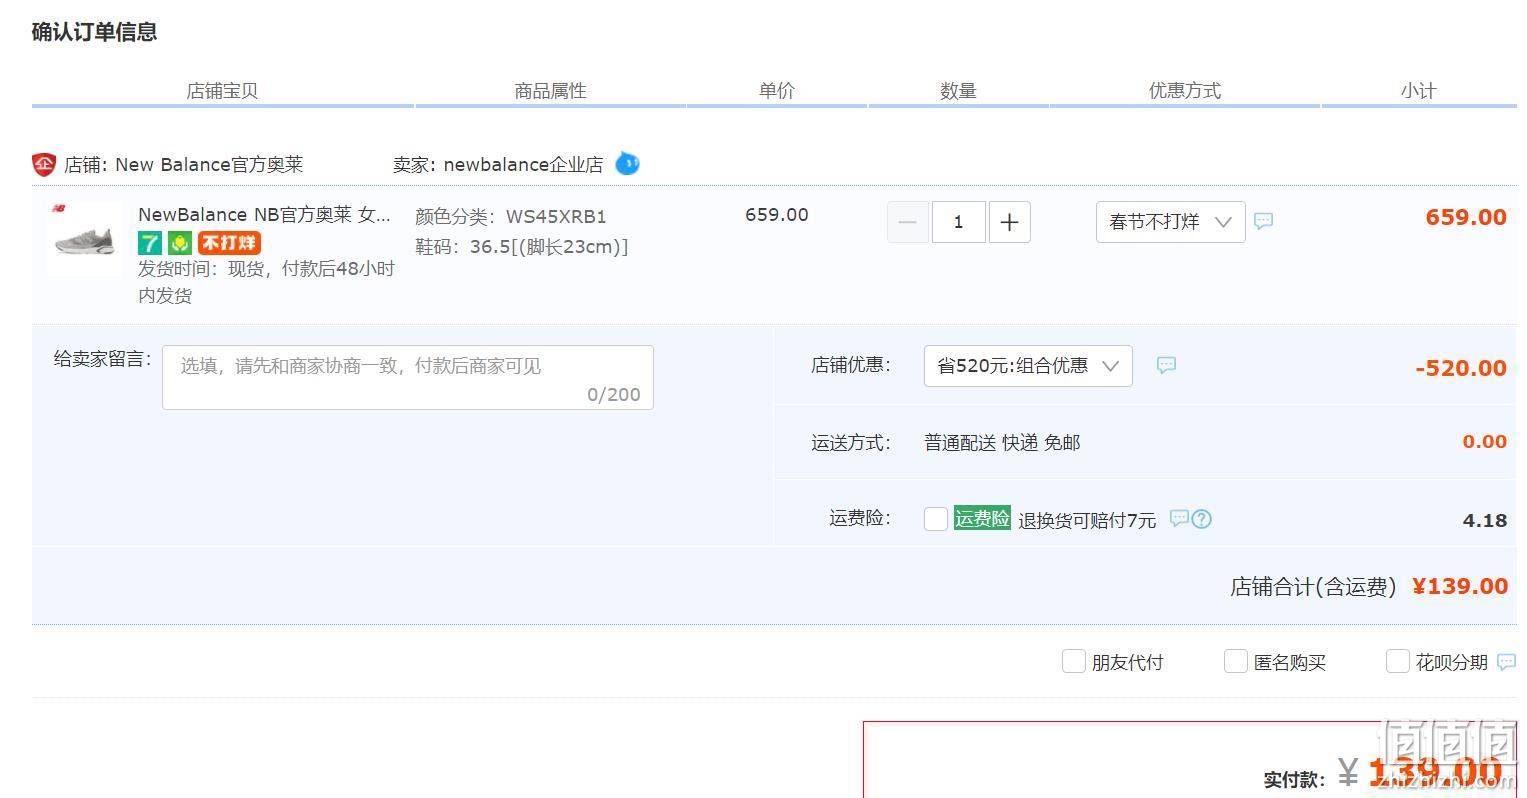
Task: Click the 确认订单信息 heading
Action: coord(94,32)
